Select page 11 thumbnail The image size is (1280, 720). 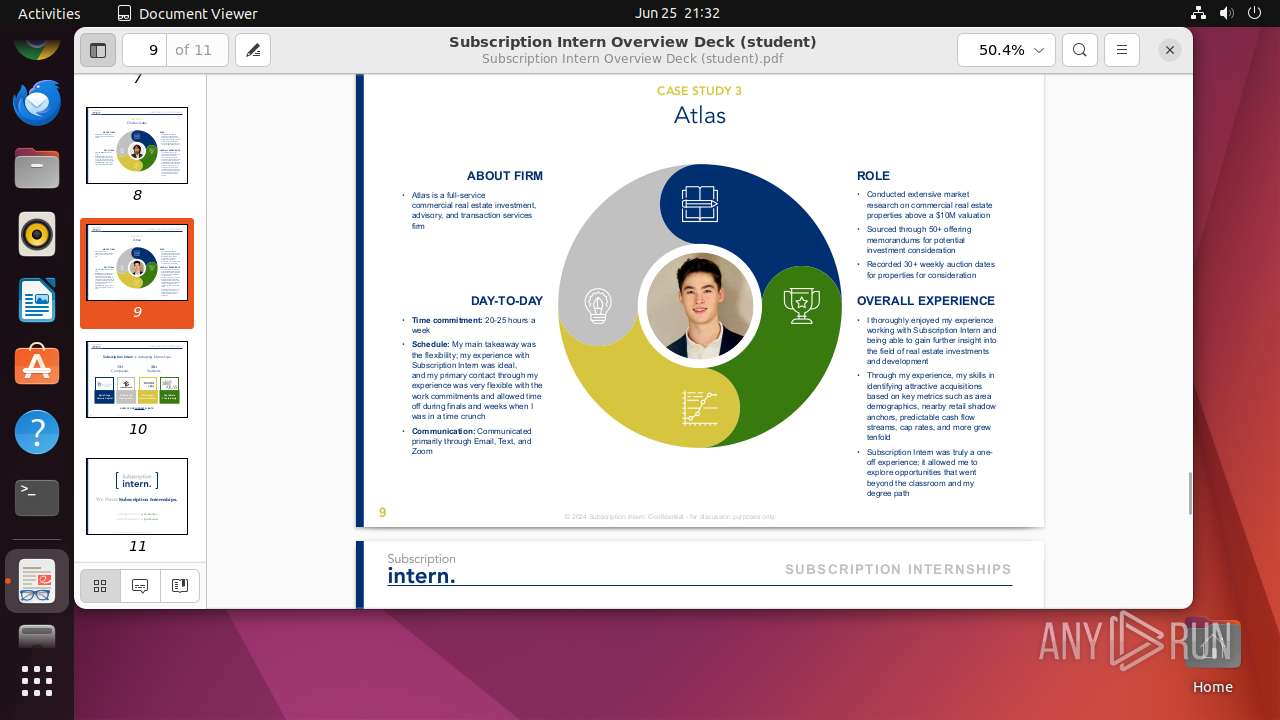(x=137, y=497)
